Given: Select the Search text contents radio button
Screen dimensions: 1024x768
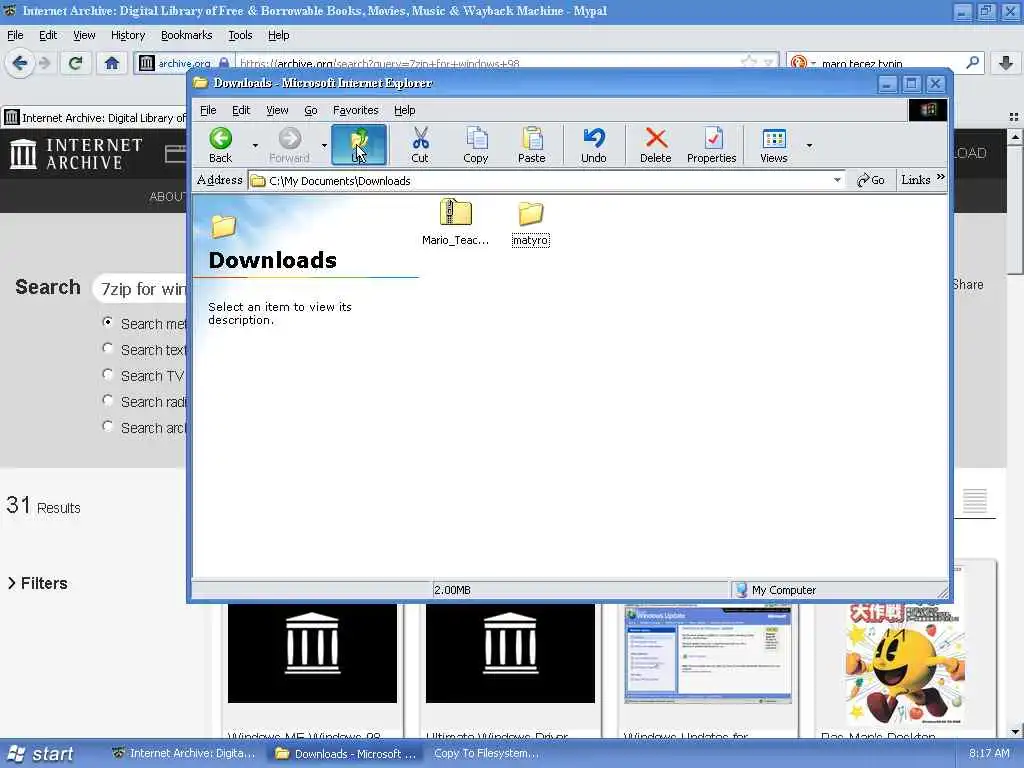Looking at the screenshot, I should tap(108, 348).
